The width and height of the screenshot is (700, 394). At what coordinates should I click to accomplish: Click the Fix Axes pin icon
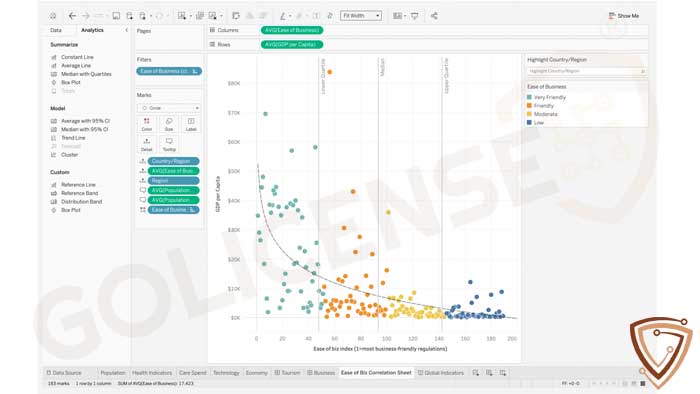tap(330, 16)
